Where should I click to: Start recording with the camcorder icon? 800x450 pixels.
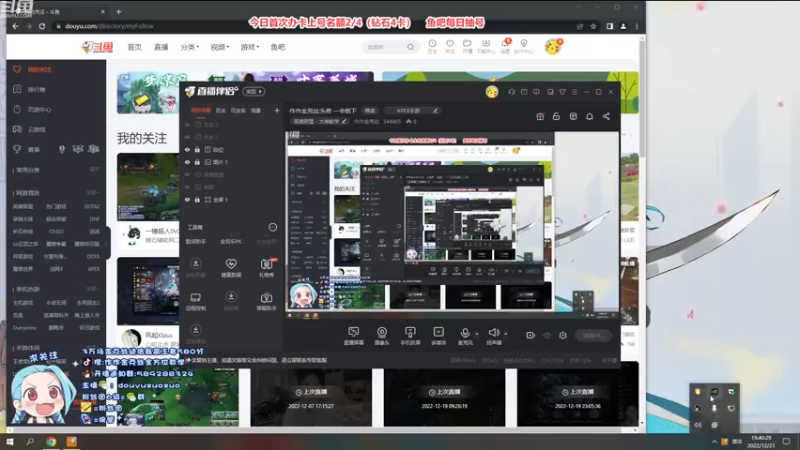pos(531,336)
